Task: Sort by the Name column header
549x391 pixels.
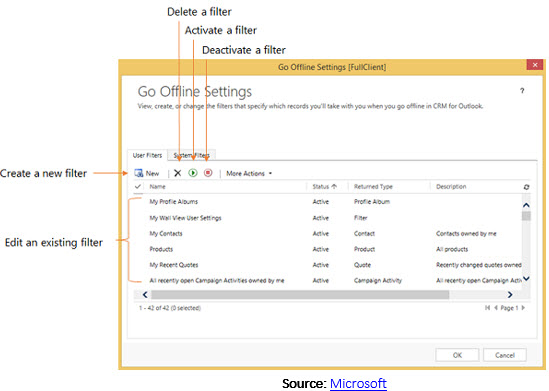Action: [158, 187]
